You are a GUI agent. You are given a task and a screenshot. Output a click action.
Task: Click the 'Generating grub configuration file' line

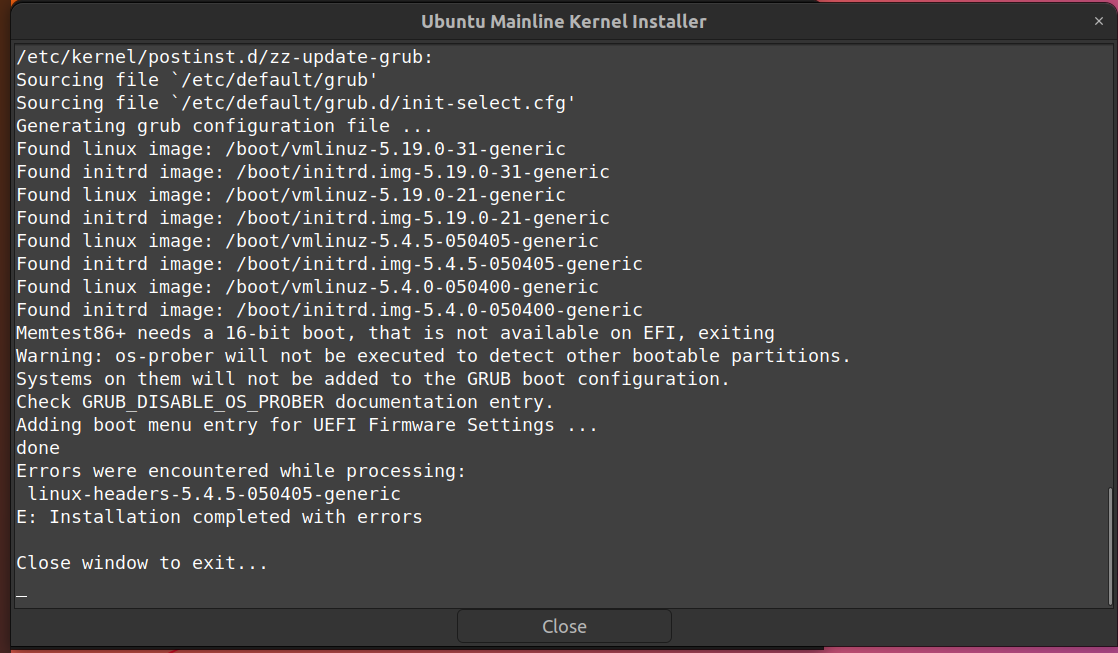tap(224, 126)
